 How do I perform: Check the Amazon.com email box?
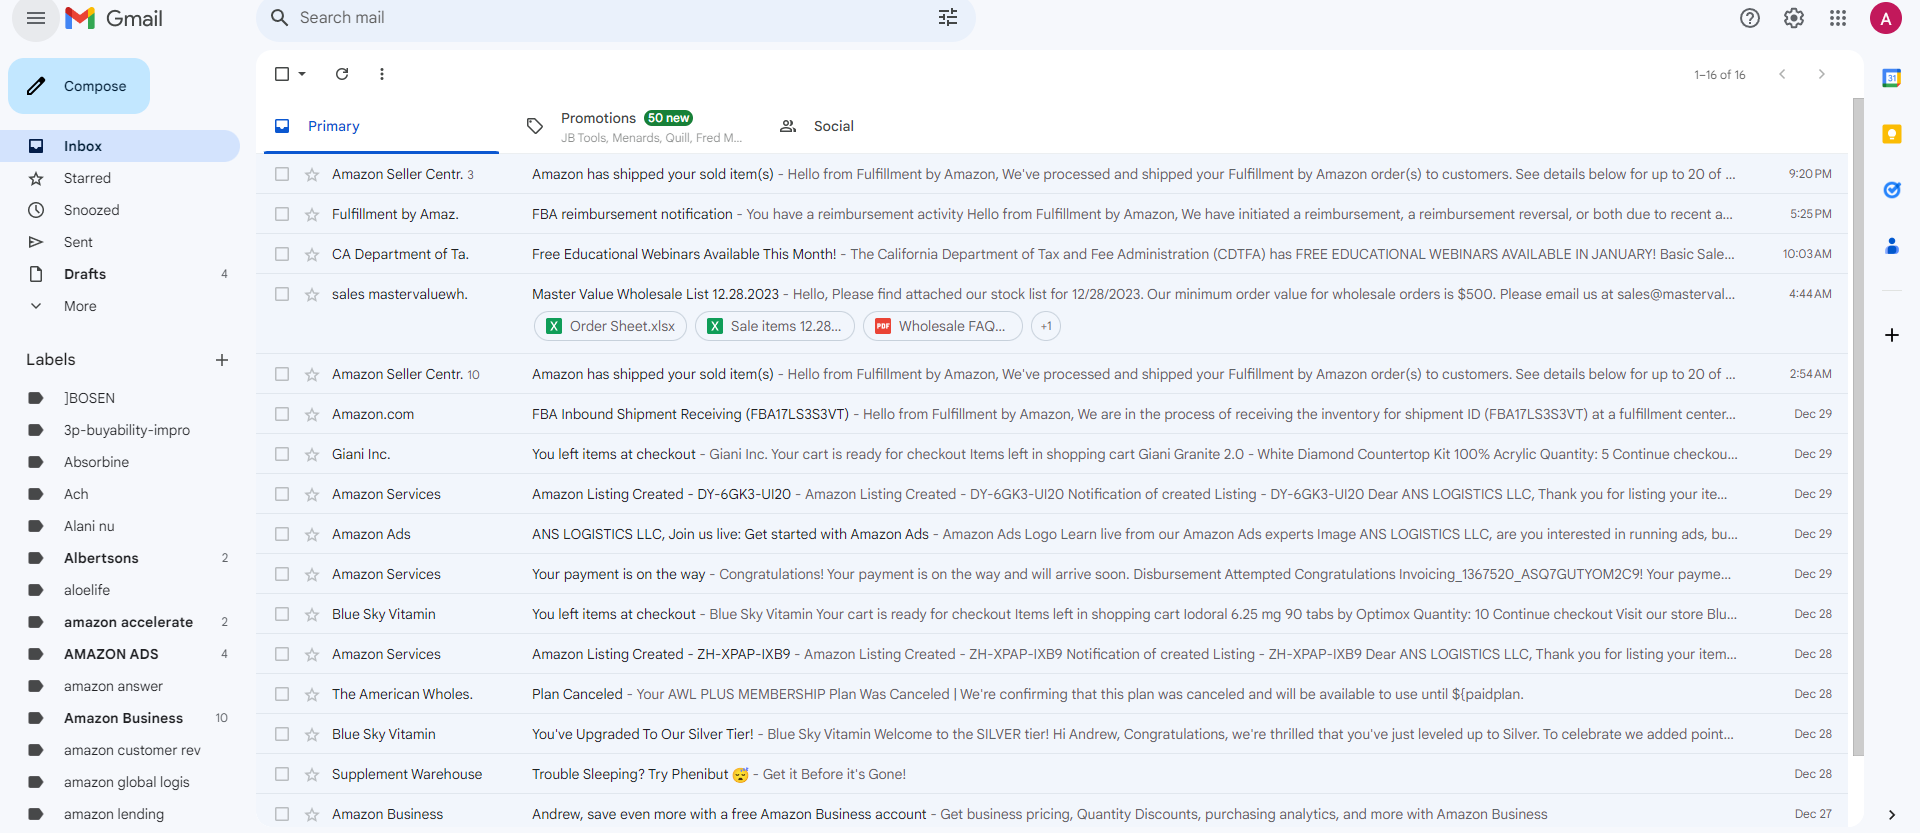pos(282,414)
